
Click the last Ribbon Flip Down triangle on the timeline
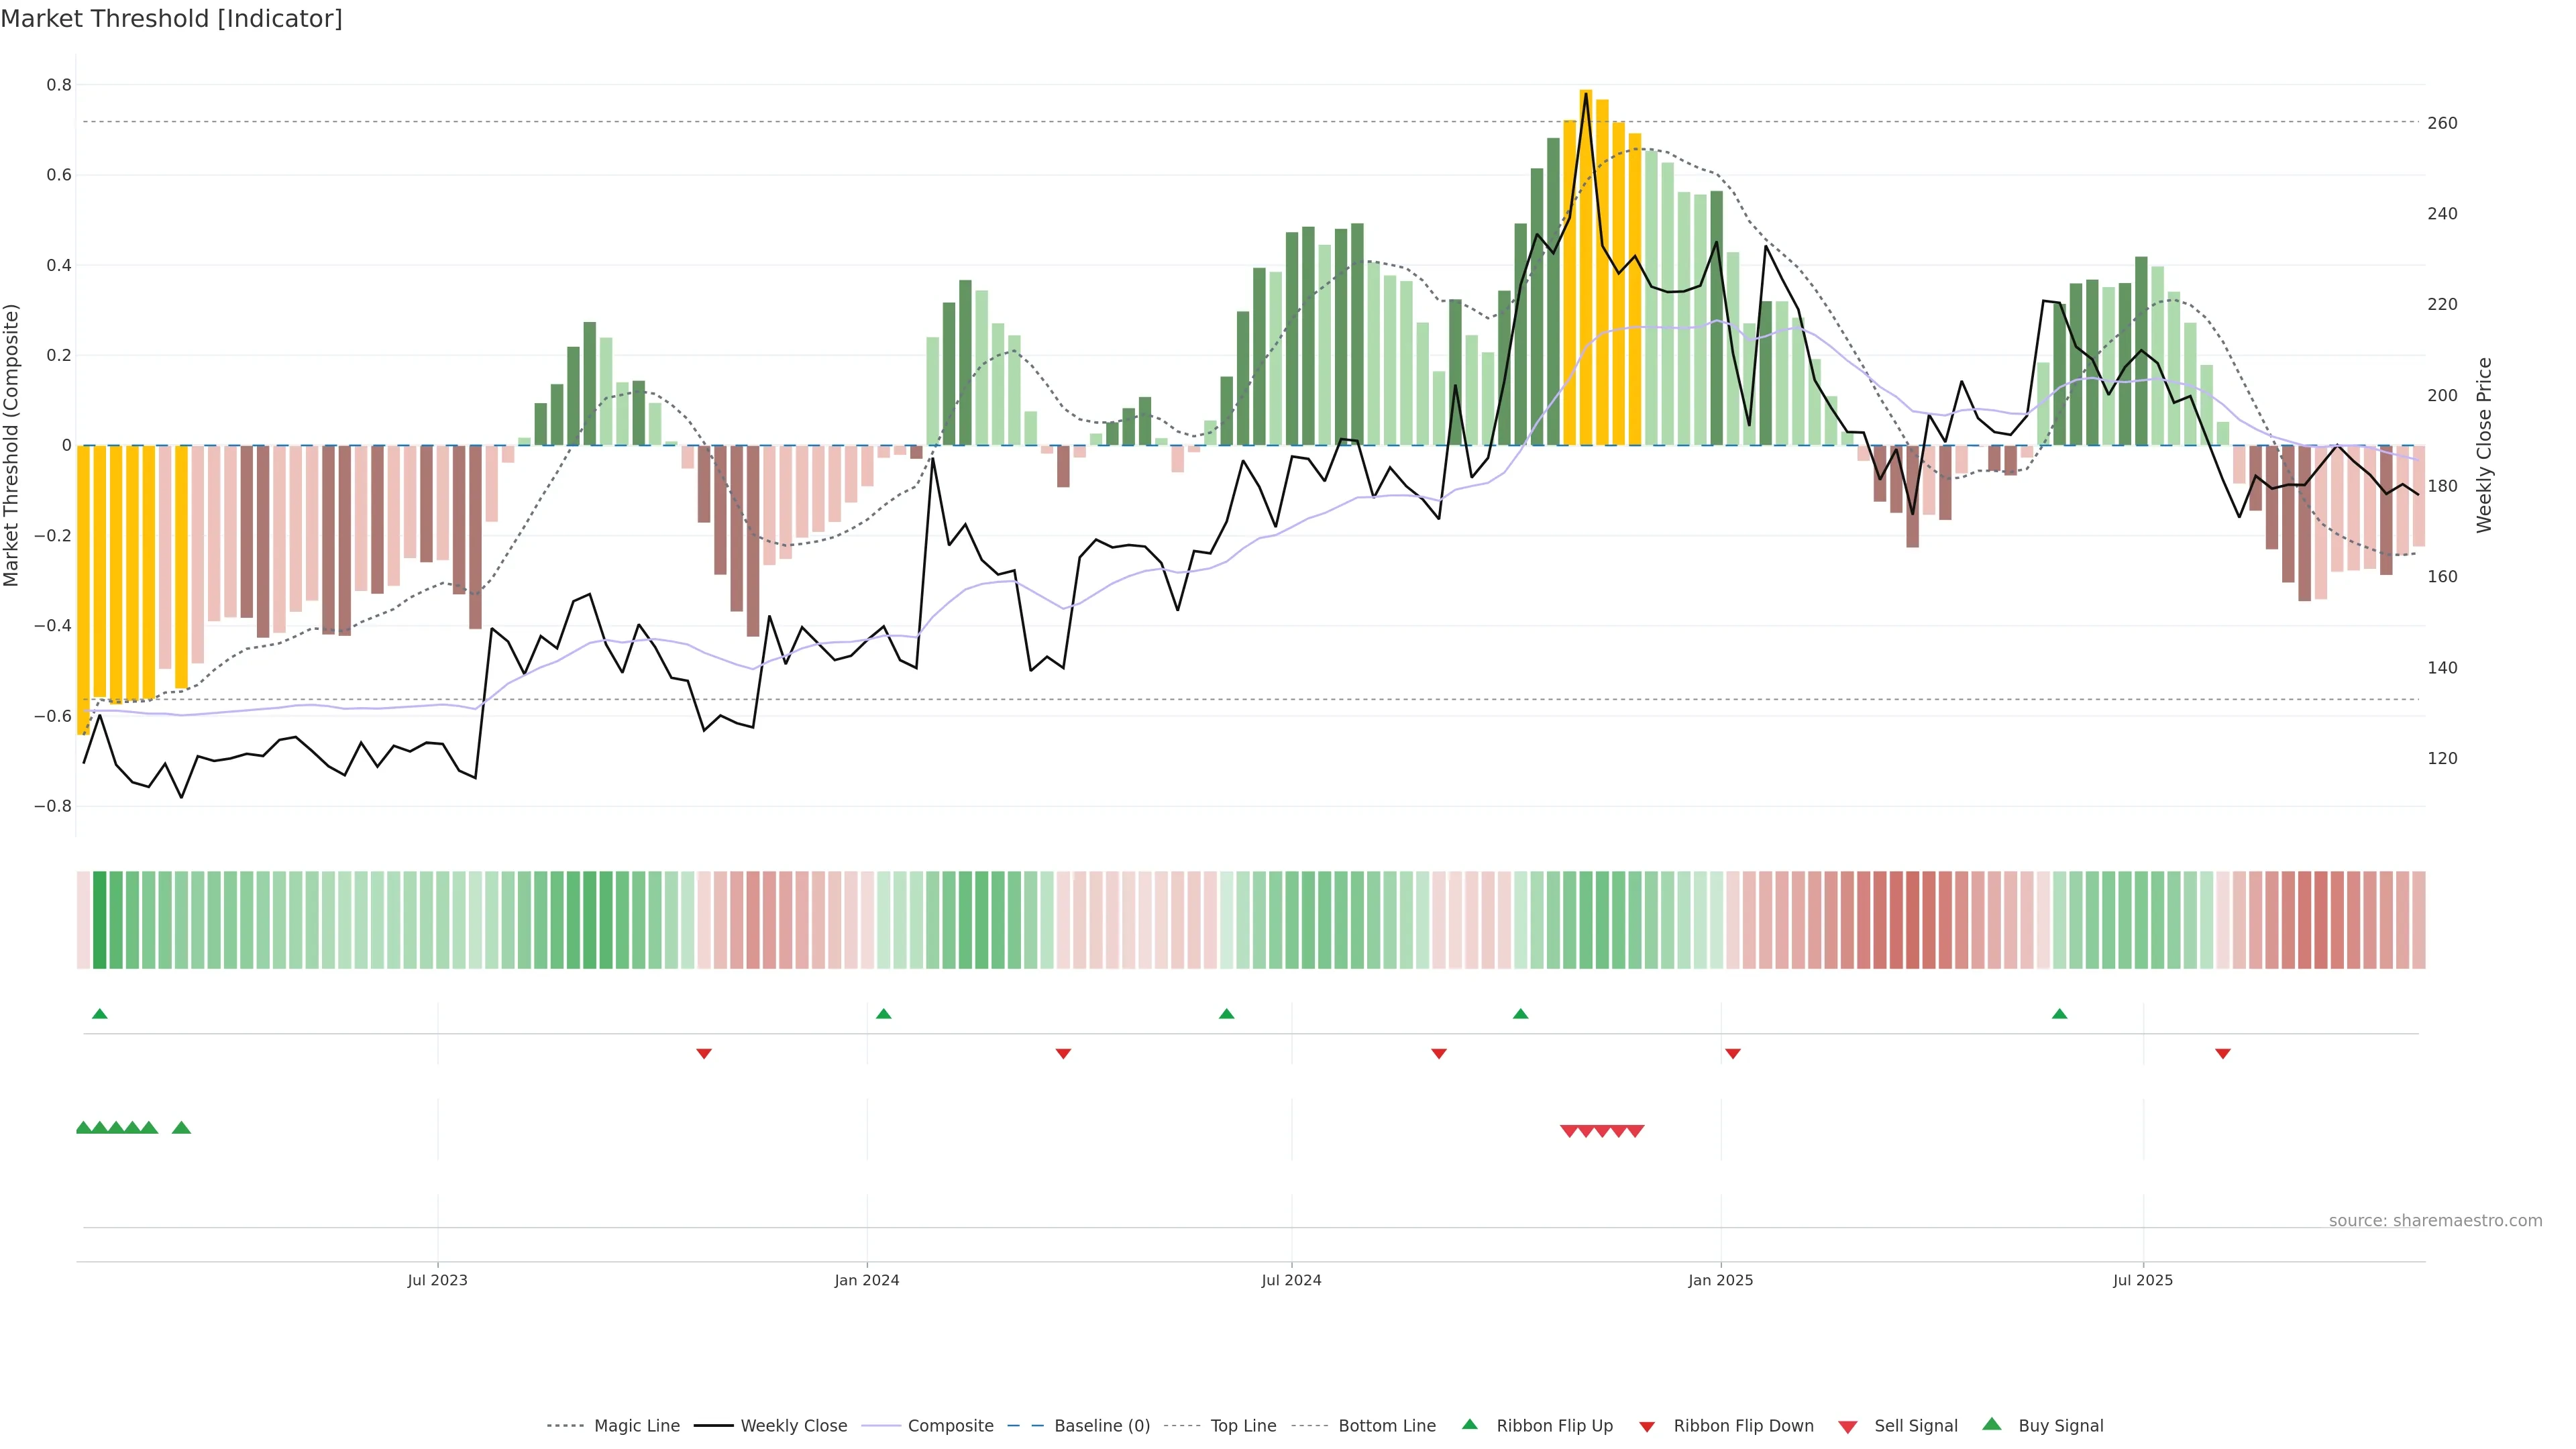click(2222, 1053)
